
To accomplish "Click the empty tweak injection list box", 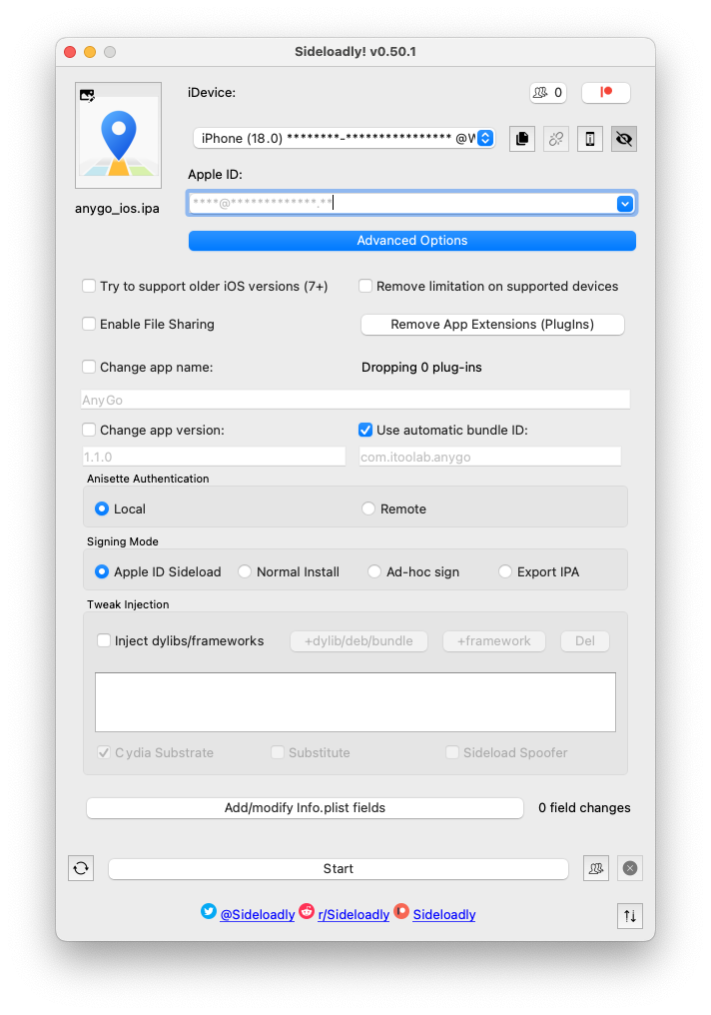I will (x=356, y=702).
